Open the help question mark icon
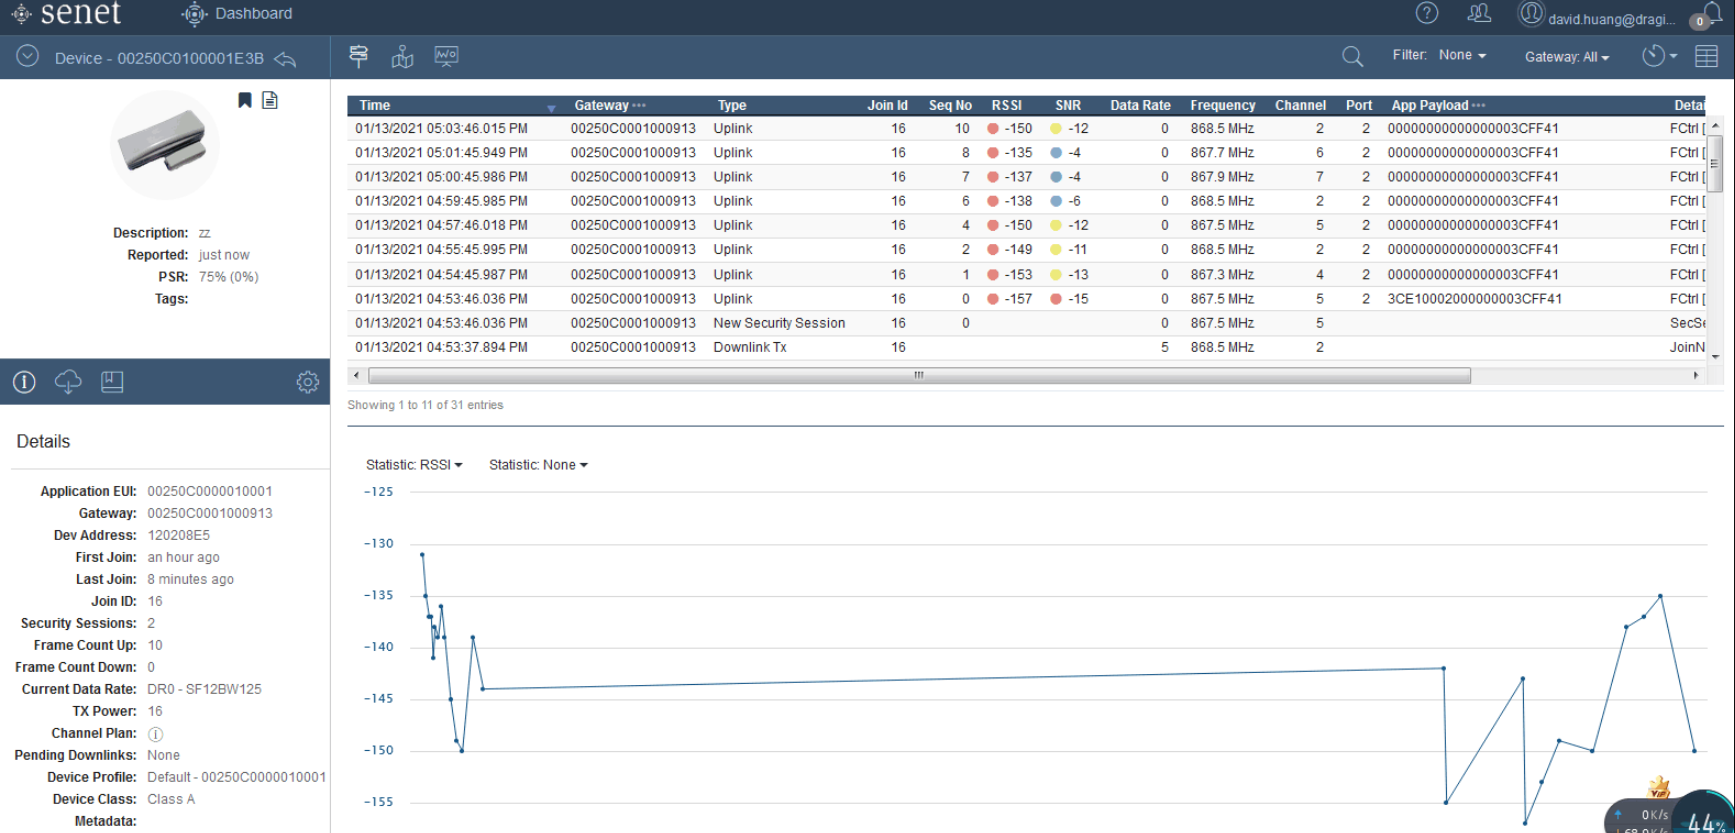 pyautogui.click(x=1427, y=13)
